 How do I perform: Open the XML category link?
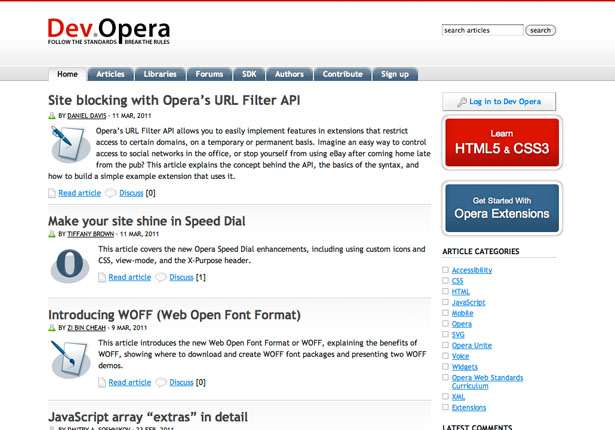tap(459, 397)
